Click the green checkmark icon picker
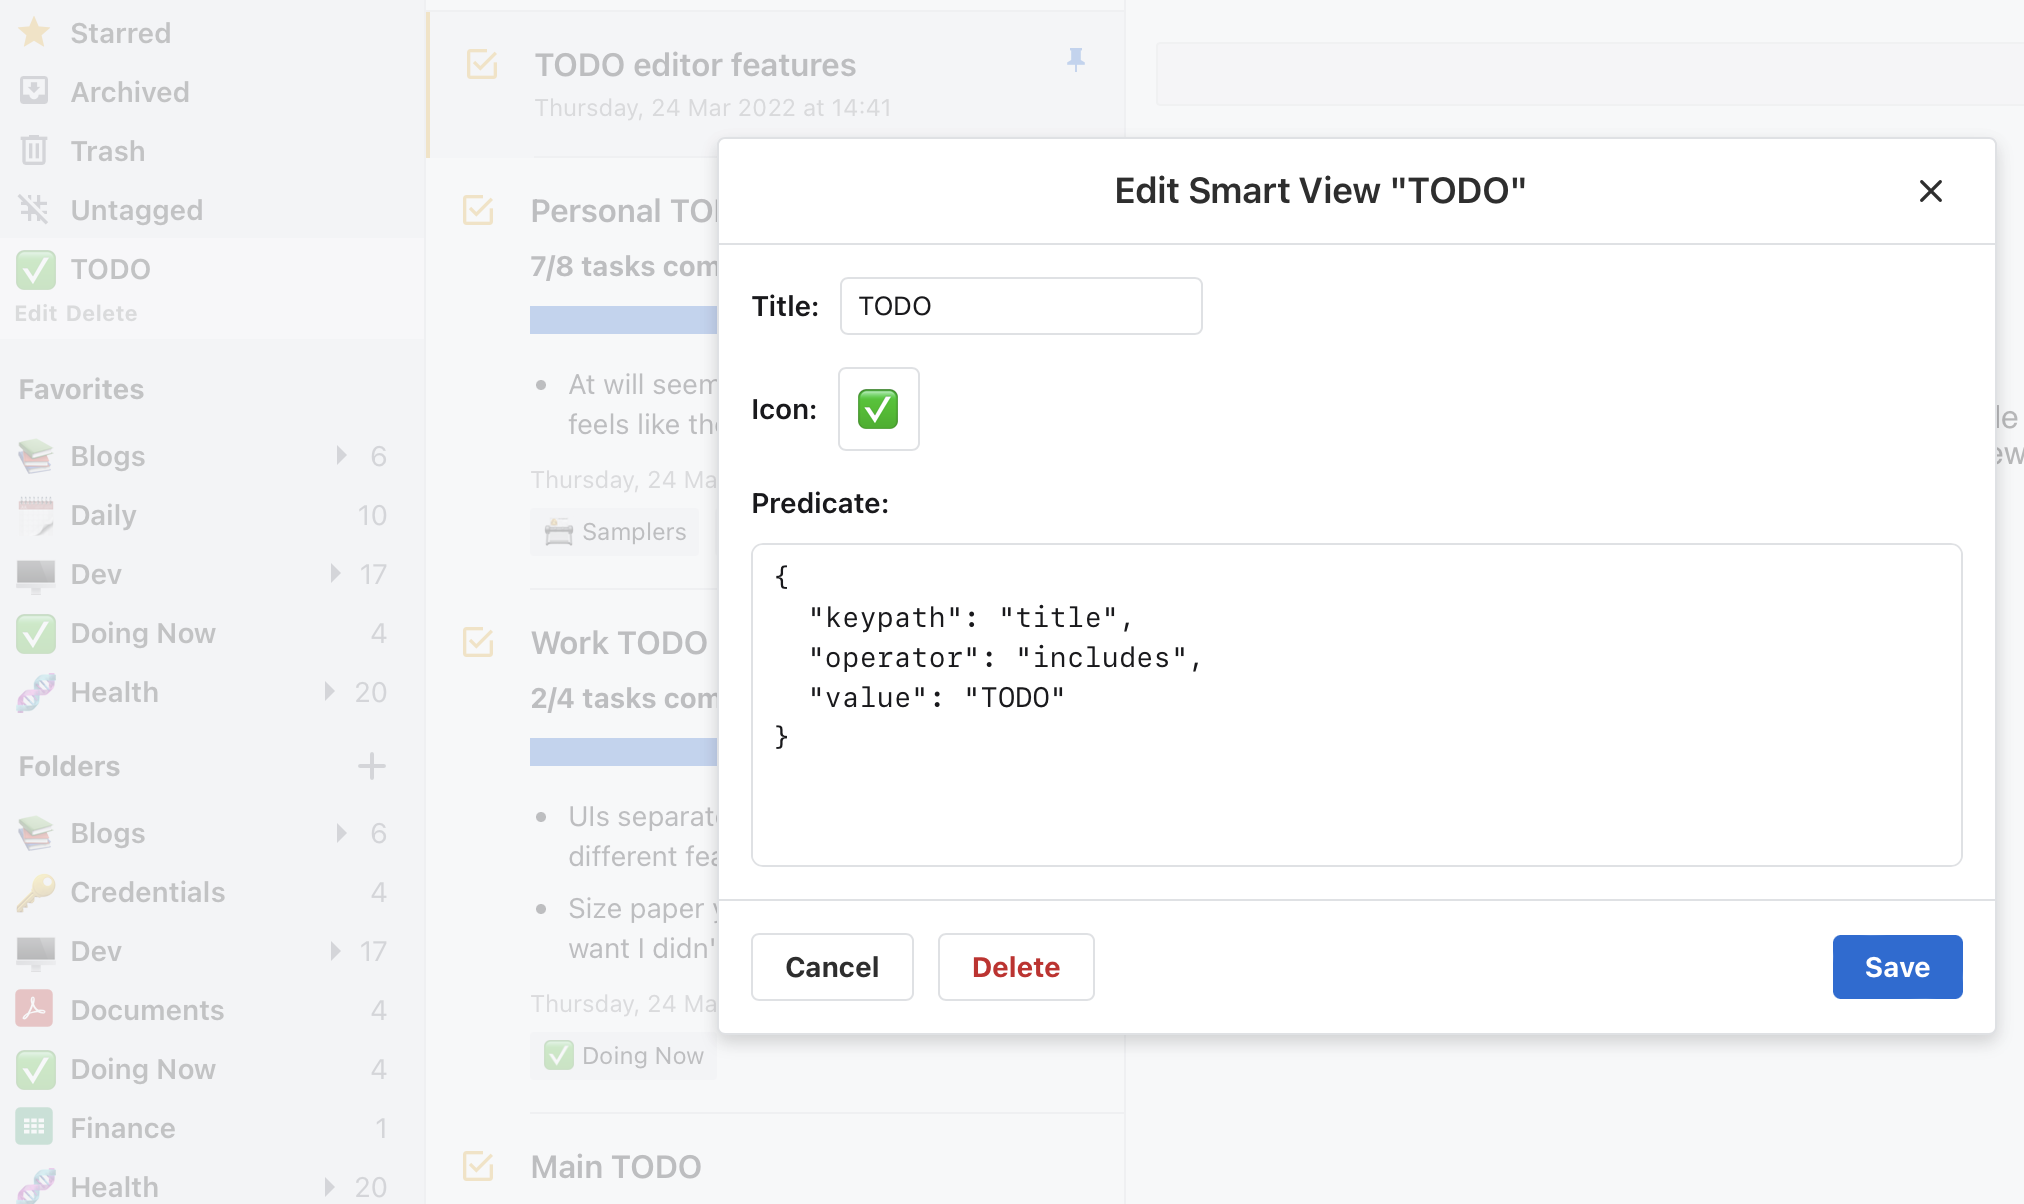This screenshot has width=2024, height=1204. pyautogui.click(x=878, y=409)
